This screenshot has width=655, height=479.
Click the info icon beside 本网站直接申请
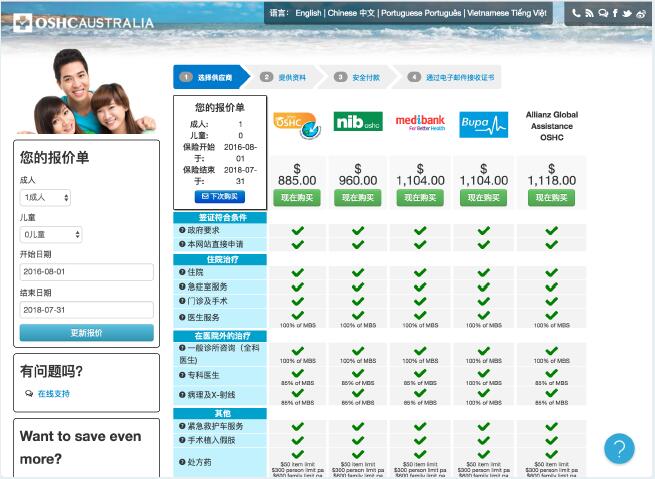click(x=182, y=244)
